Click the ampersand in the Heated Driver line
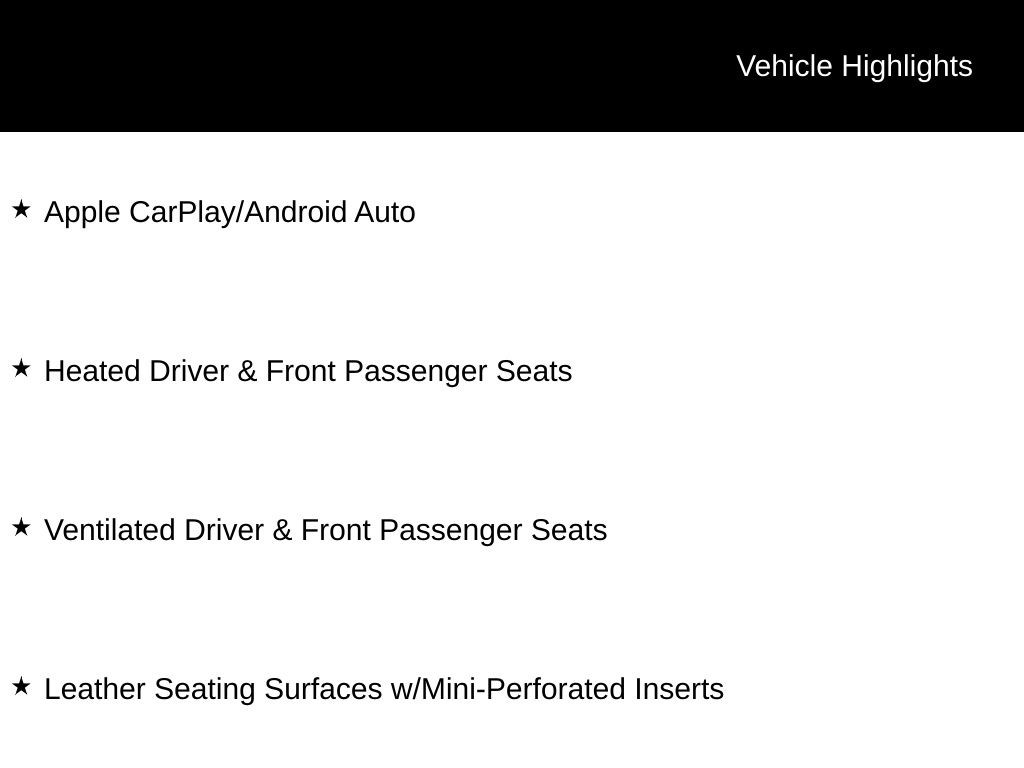The image size is (1024, 768). tap(247, 371)
